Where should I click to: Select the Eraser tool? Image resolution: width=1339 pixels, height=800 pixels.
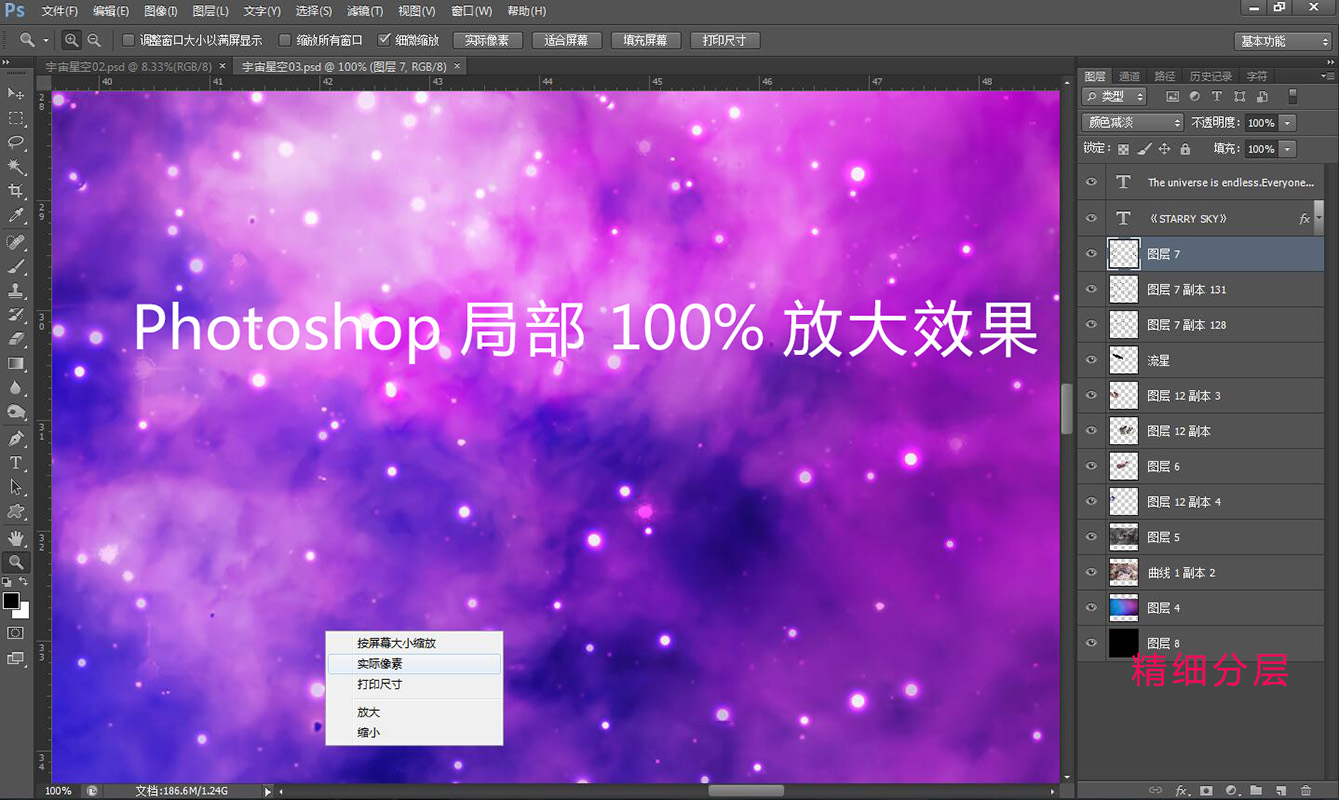pyautogui.click(x=16, y=339)
